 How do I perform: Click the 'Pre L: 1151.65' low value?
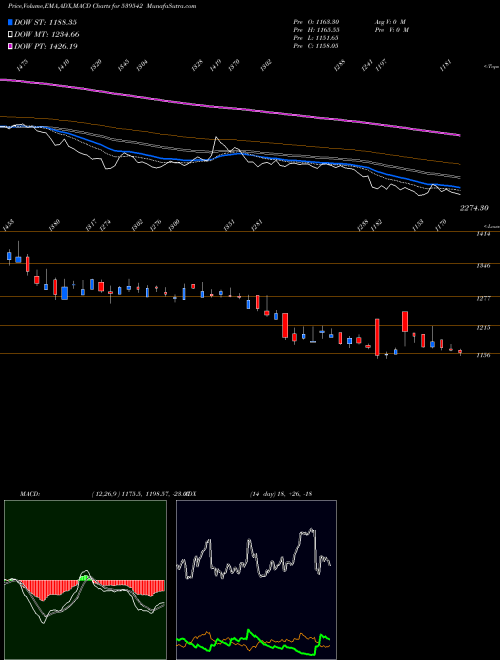click(x=316, y=38)
